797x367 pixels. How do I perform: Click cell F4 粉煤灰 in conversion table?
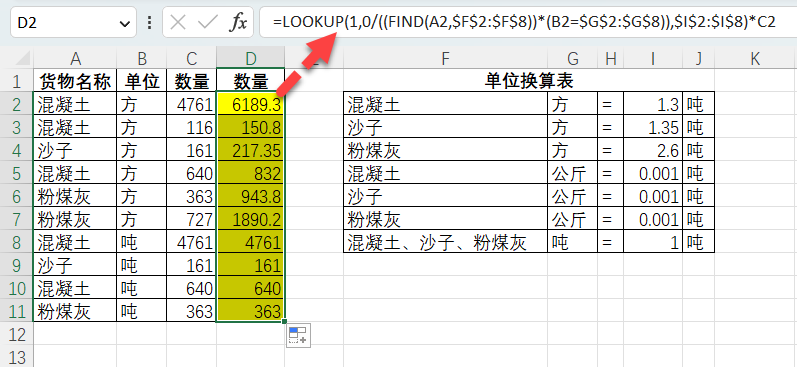(x=446, y=150)
